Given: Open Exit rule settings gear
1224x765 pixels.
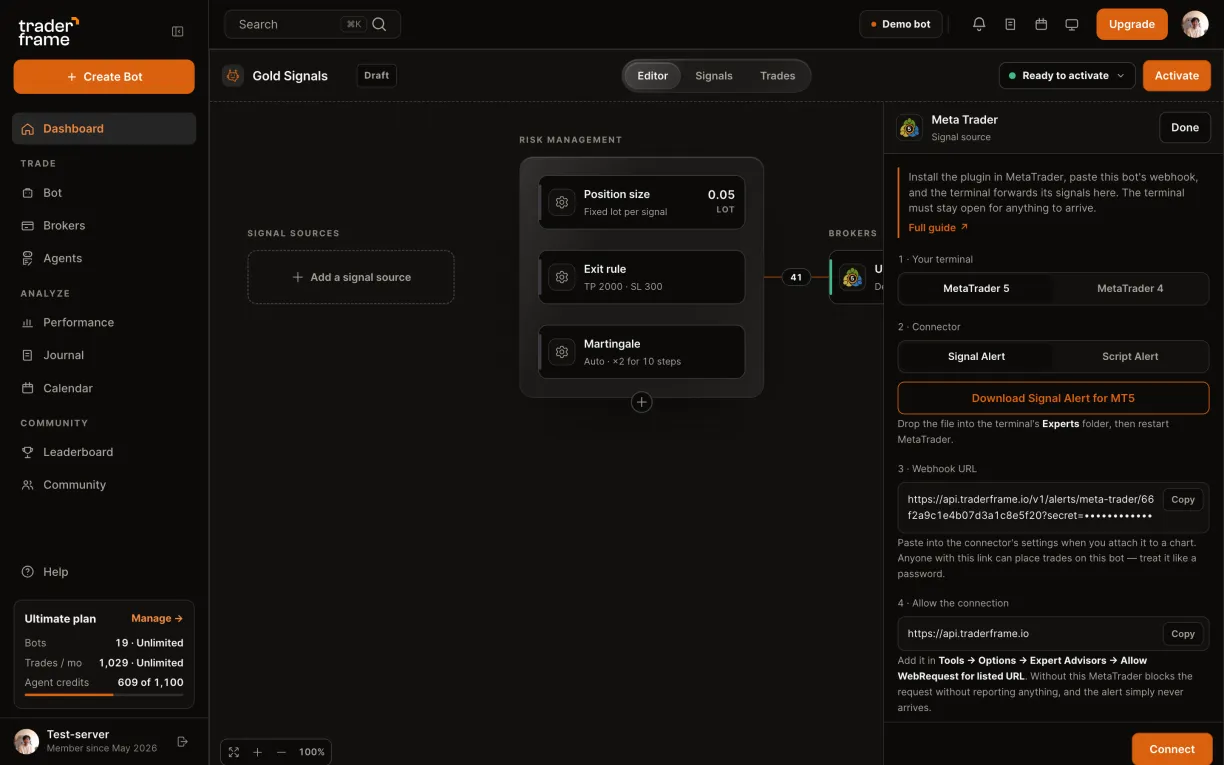Looking at the screenshot, I should 562,277.
